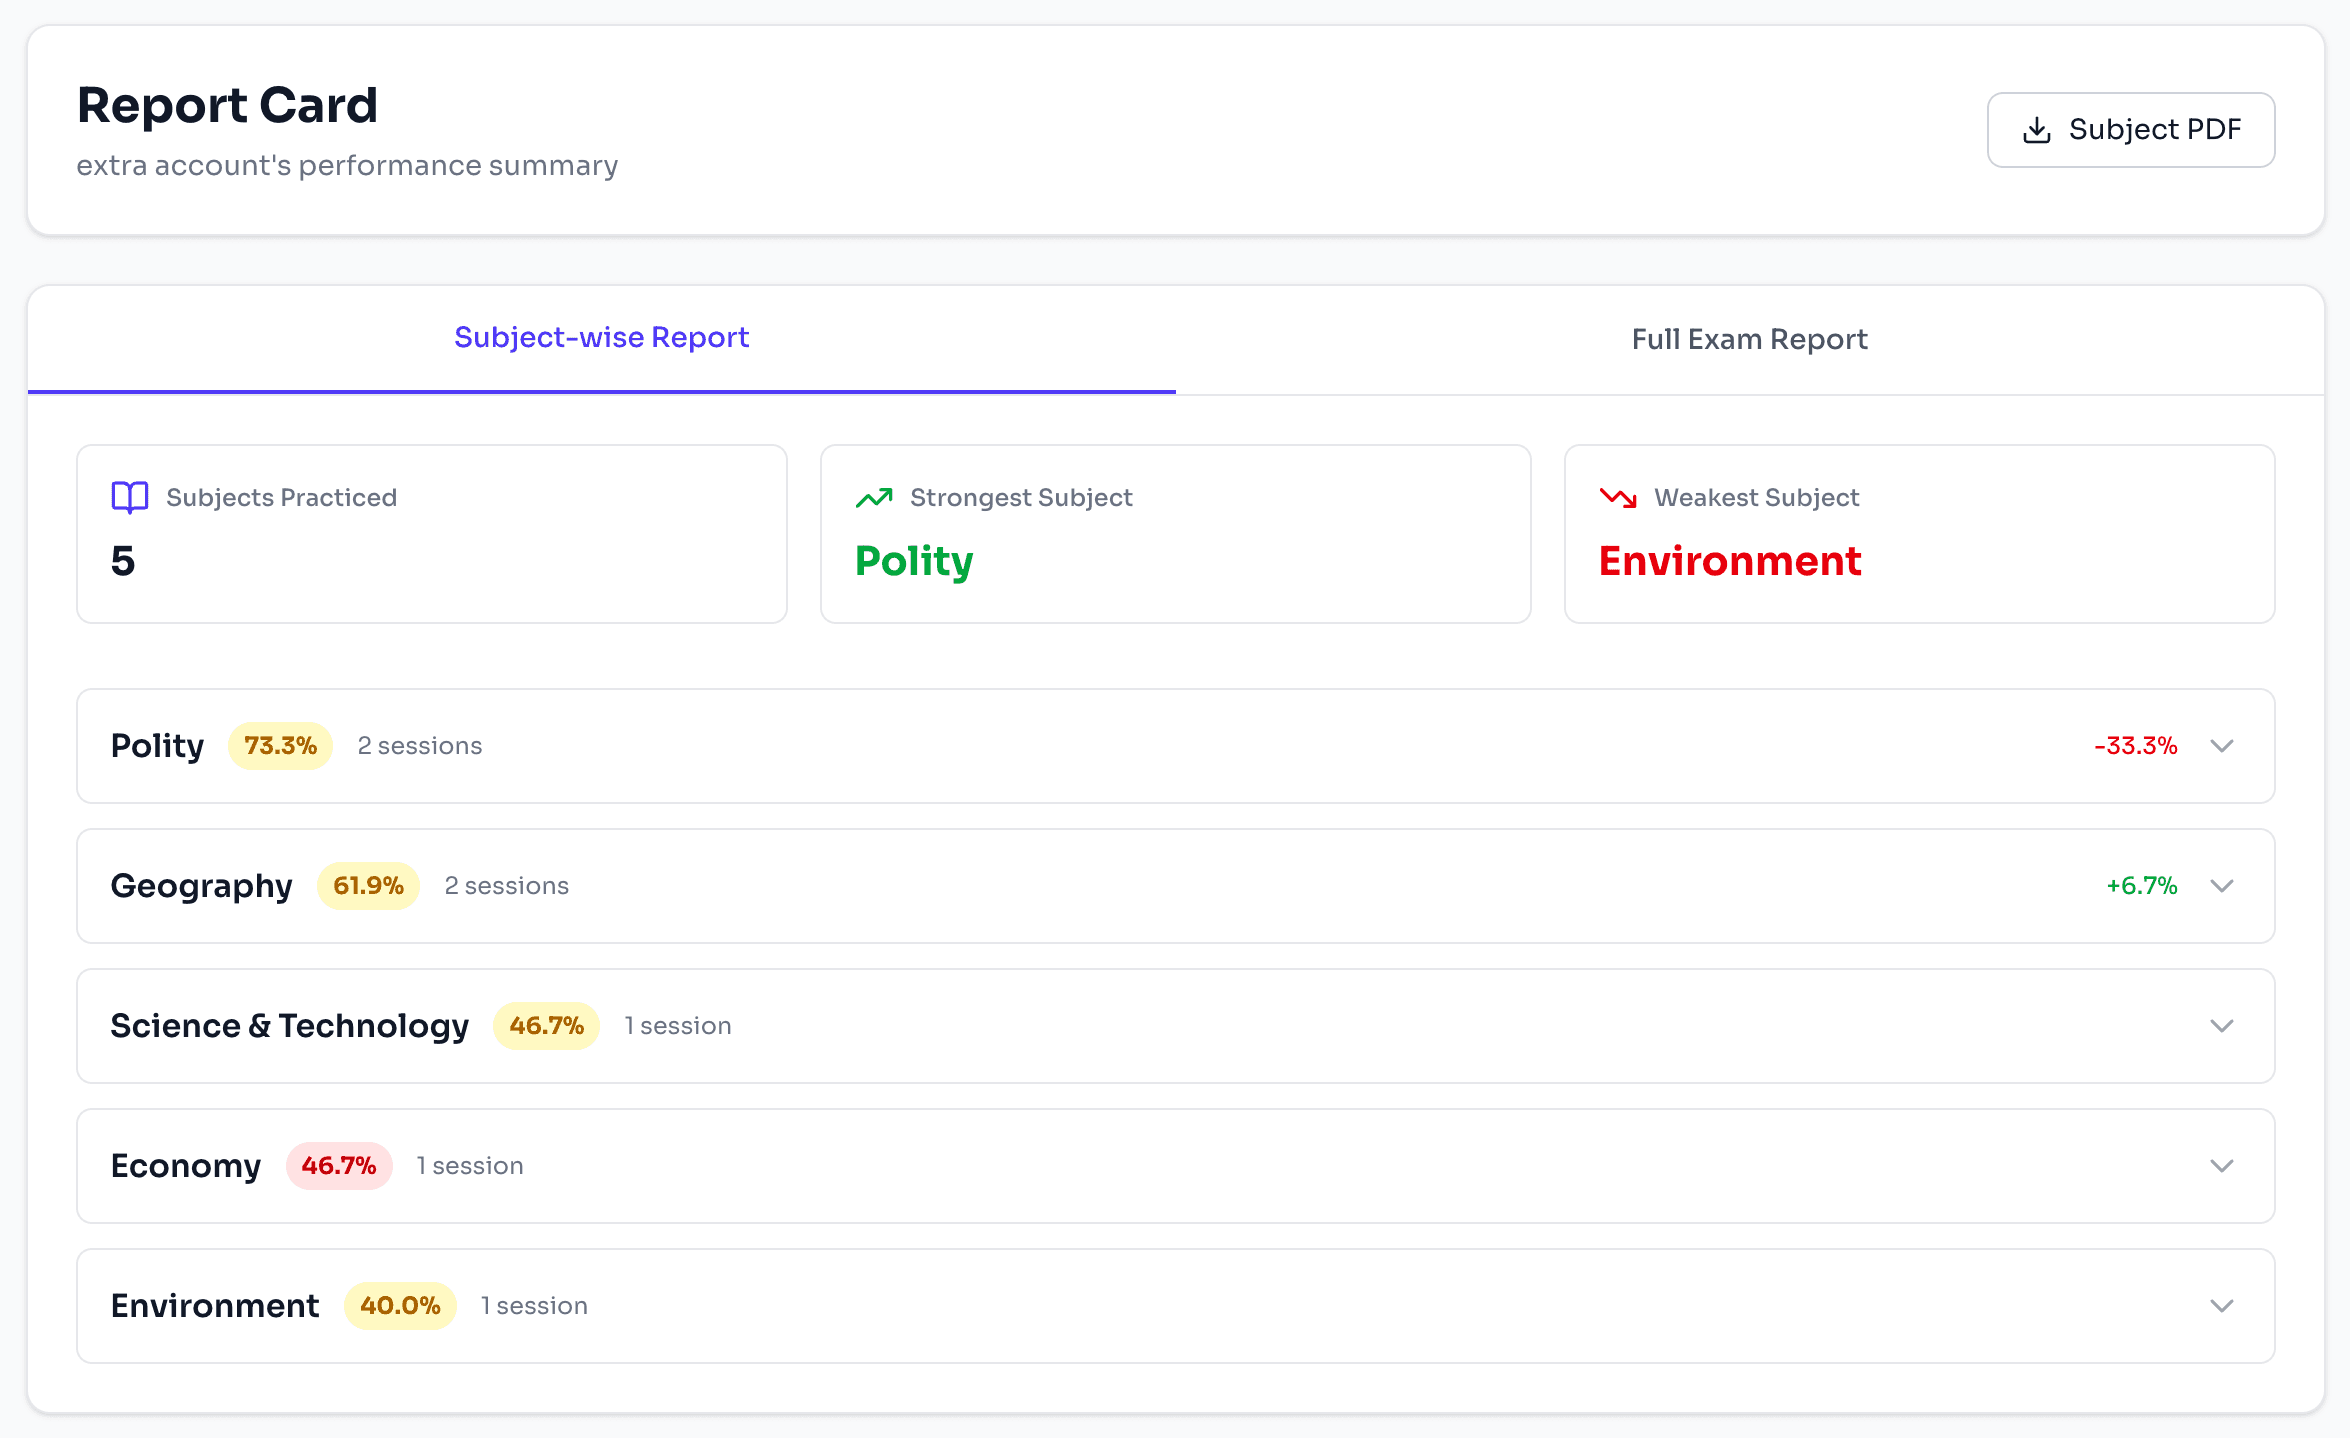Viewport: 2350px width, 1438px height.
Task: Switch to the Full Exam Report tab
Action: coord(1748,339)
